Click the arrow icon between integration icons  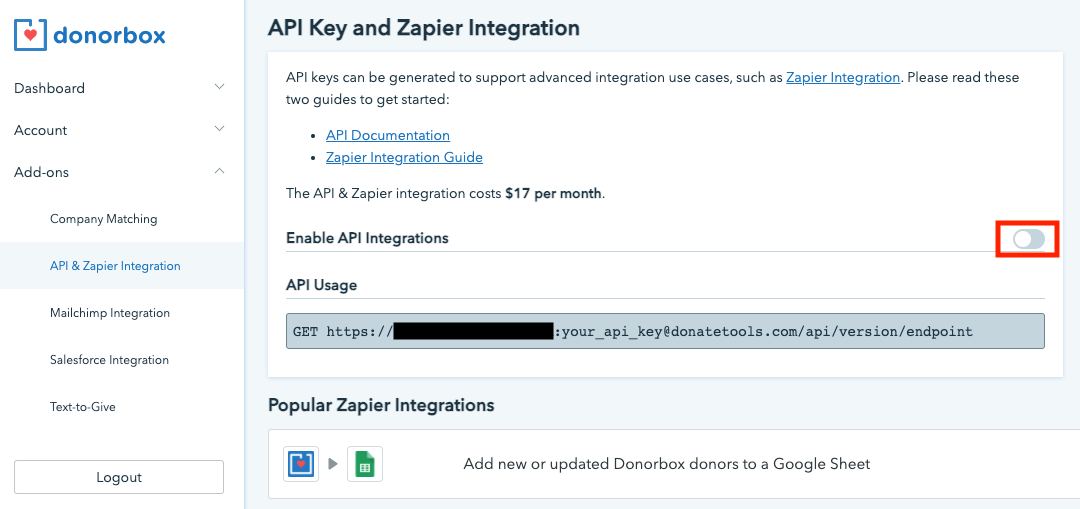pyautogui.click(x=333, y=464)
